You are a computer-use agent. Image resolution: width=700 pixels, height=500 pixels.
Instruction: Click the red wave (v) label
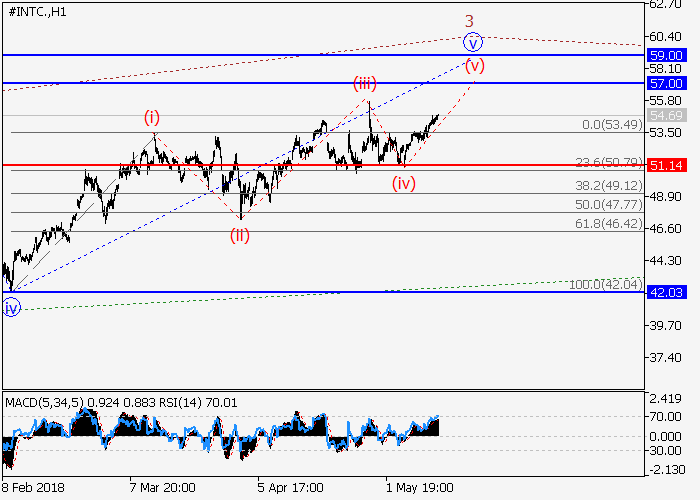pos(475,67)
